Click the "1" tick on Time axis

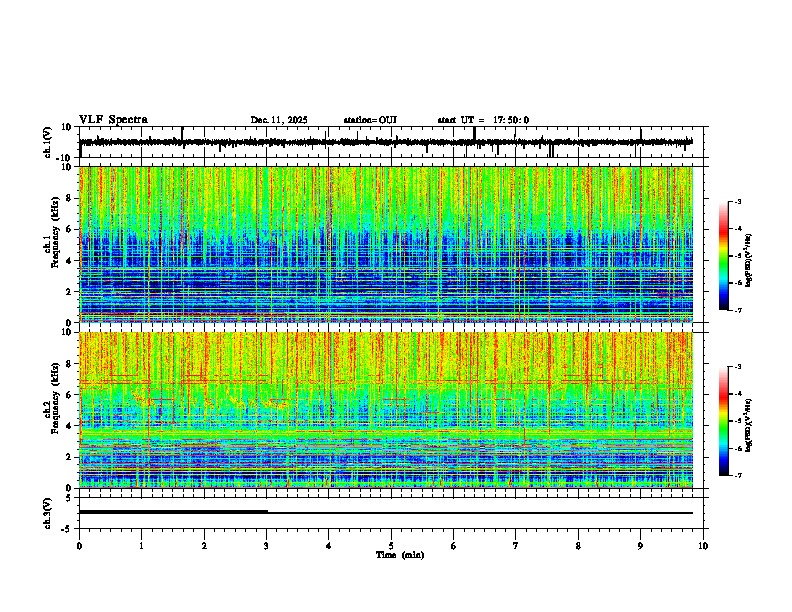[x=141, y=546]
